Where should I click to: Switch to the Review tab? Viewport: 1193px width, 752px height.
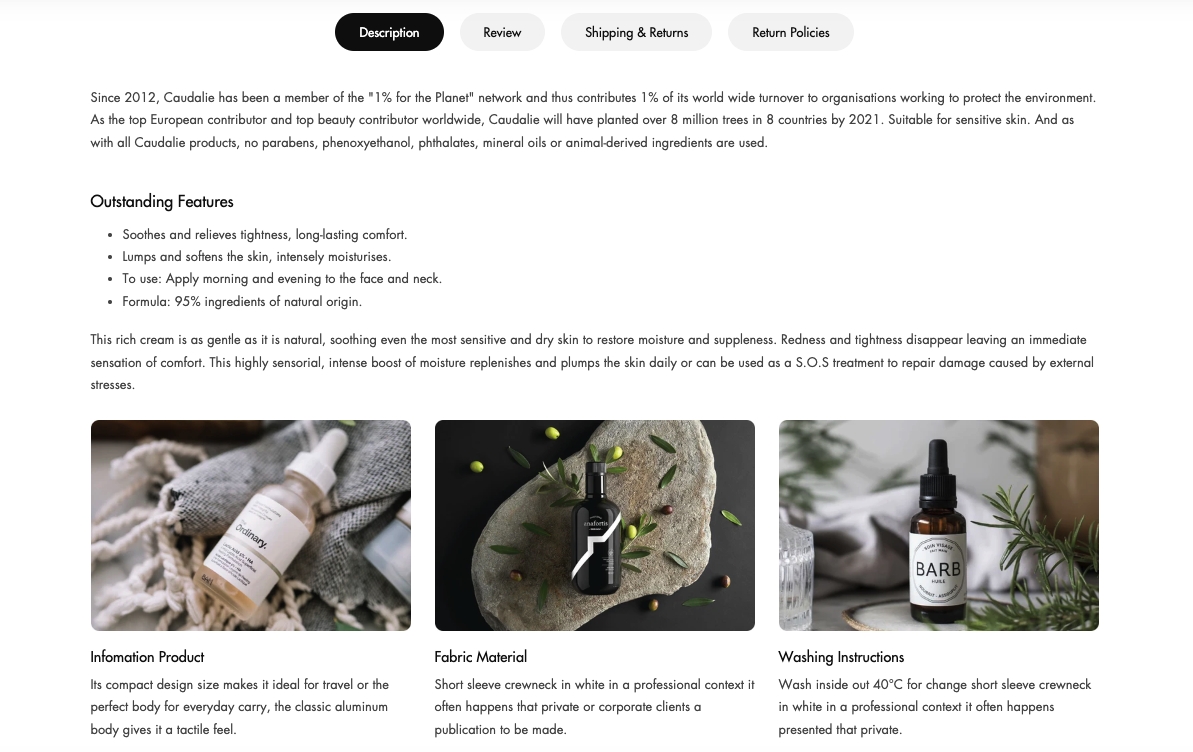pyautogui.click(x=502, y=32)
